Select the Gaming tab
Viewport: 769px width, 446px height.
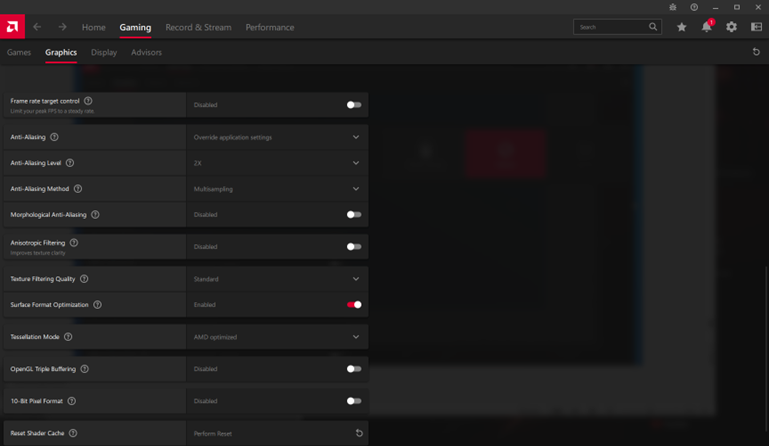point(135,27)
